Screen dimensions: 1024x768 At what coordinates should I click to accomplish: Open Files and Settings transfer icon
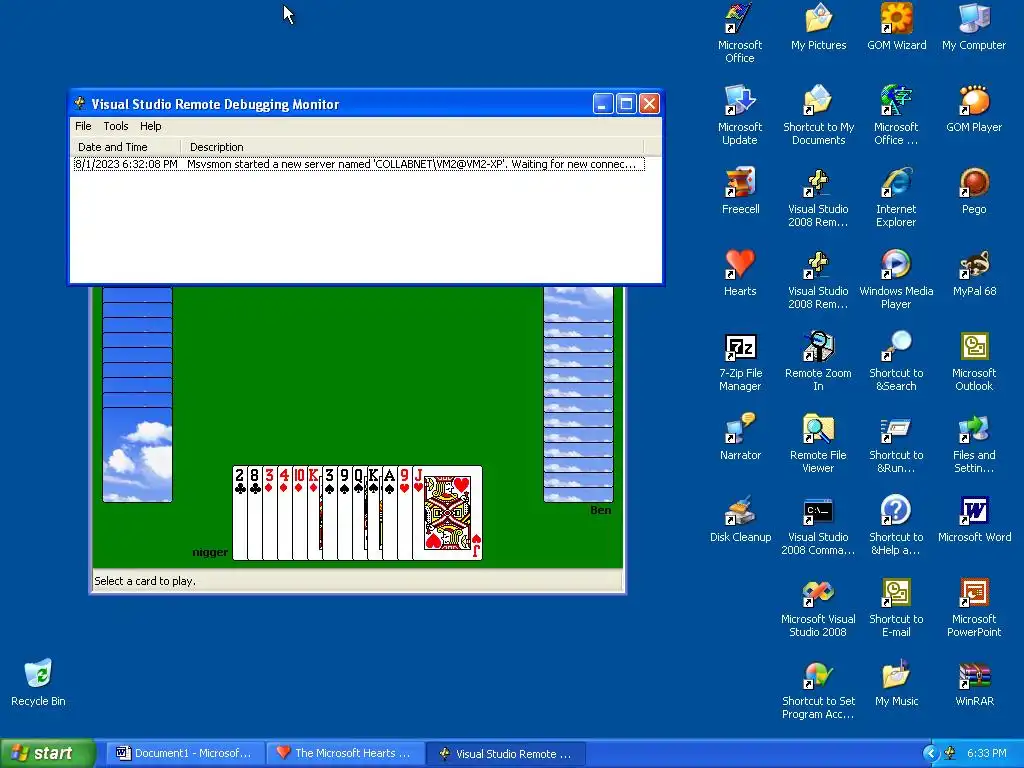tap(974, 443)
